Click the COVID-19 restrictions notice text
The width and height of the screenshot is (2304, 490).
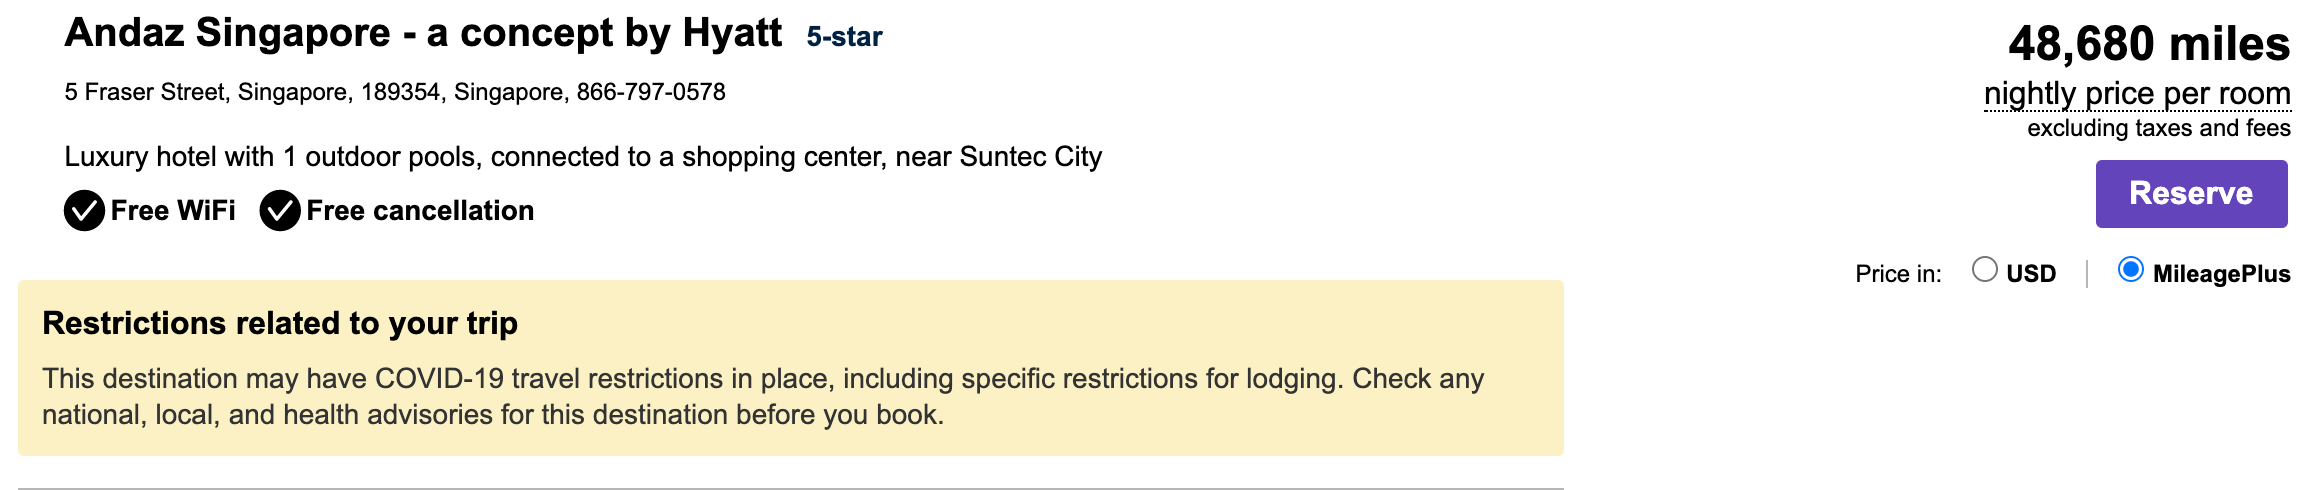(x=763, y=397)
